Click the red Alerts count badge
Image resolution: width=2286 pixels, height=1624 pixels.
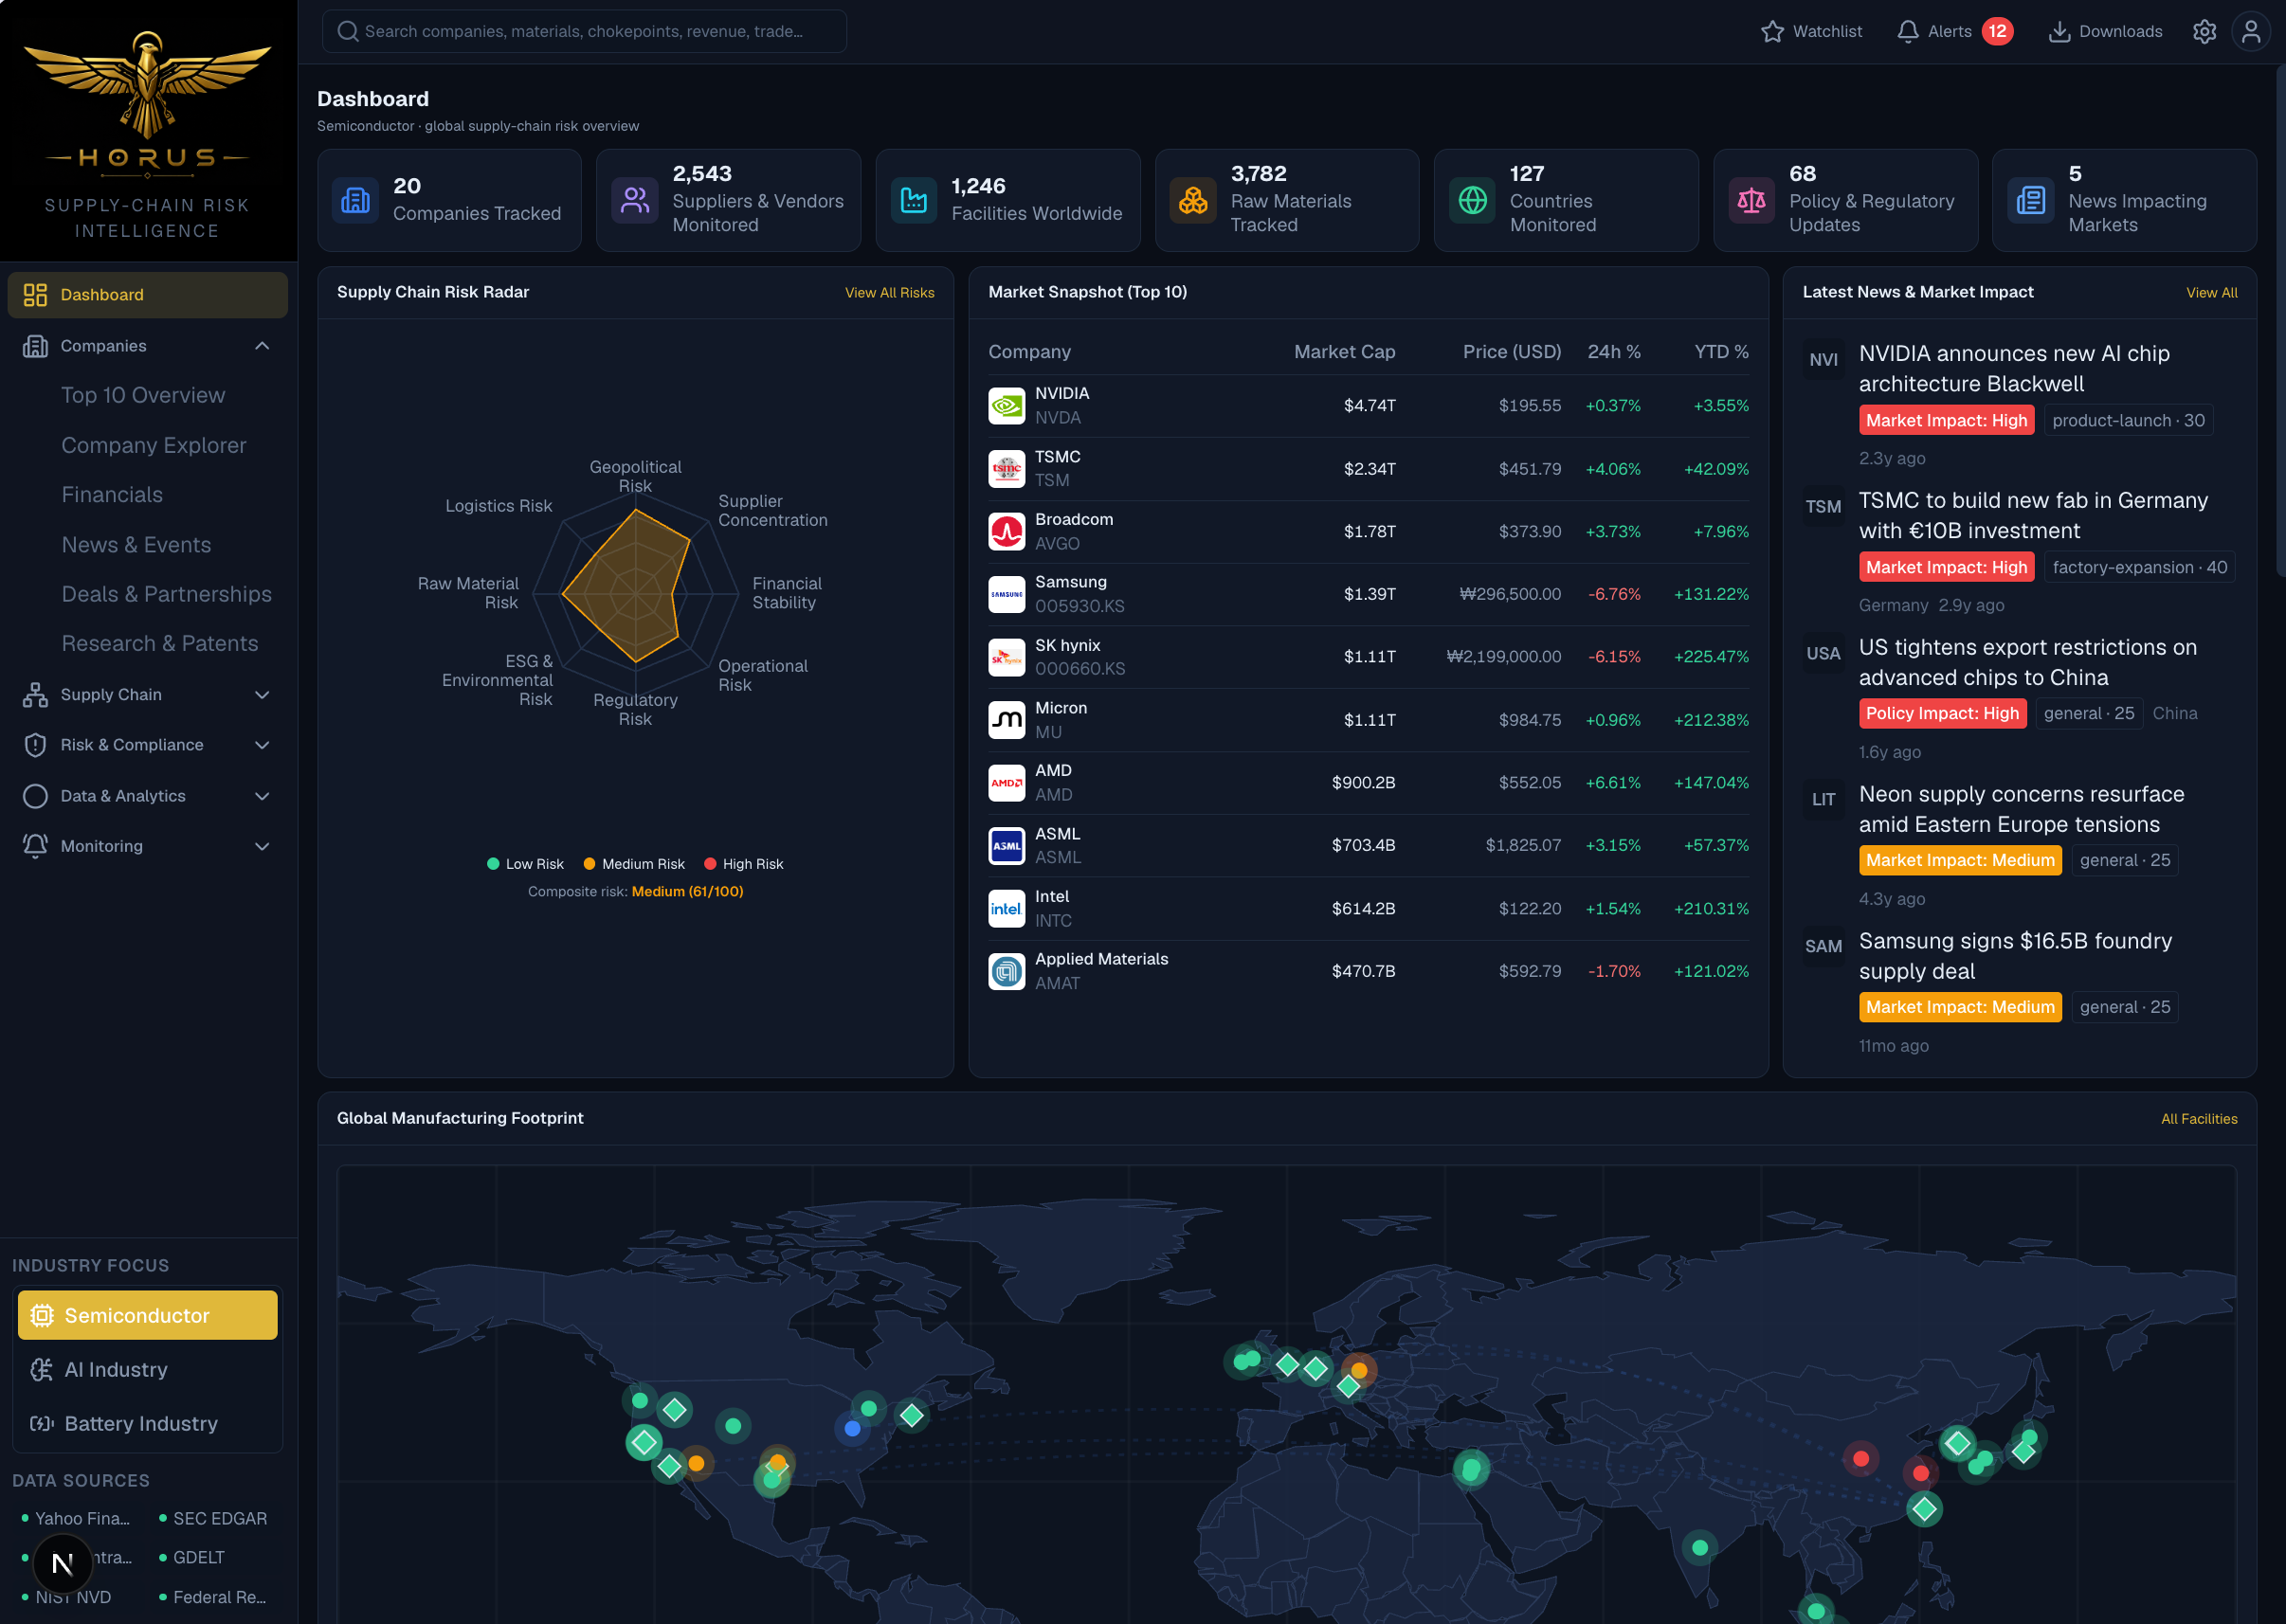click(x=1997, y=32)
